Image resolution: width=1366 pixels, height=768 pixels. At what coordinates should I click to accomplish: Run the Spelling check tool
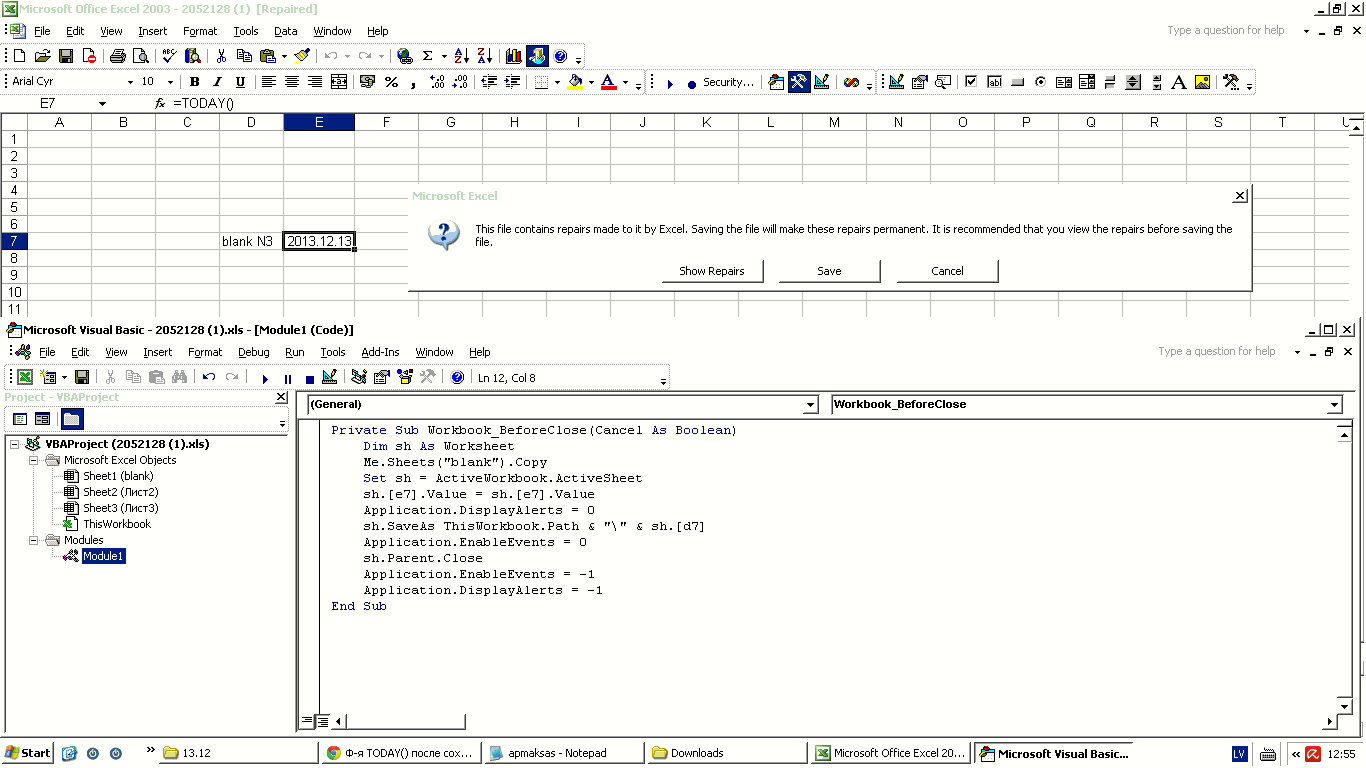[170, 56]
